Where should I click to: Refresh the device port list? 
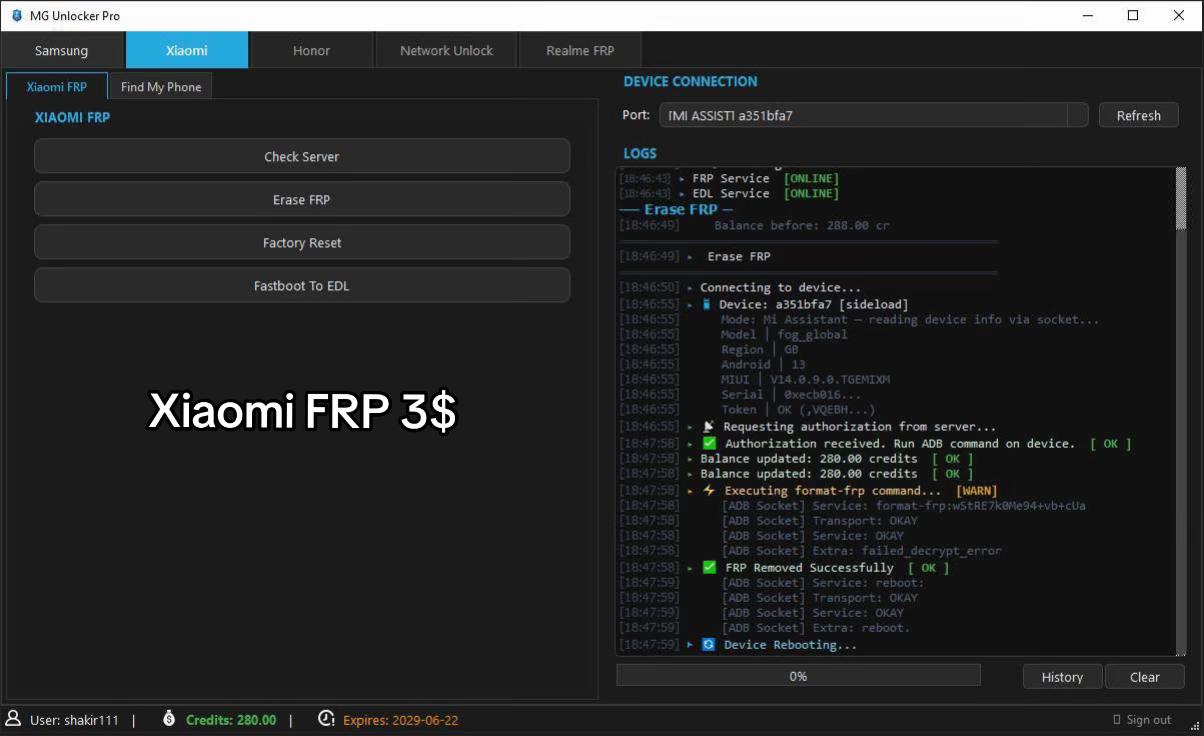pyautogui.click(x=1138, y=115)
